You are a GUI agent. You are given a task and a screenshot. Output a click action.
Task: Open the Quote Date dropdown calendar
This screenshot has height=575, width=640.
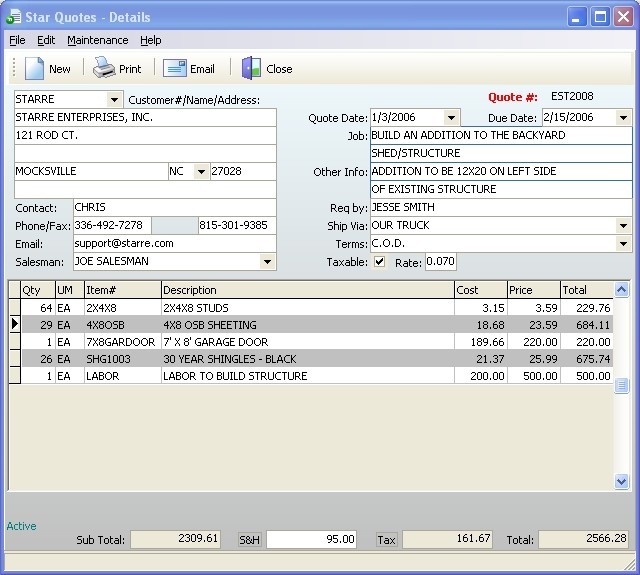[451, 117]
